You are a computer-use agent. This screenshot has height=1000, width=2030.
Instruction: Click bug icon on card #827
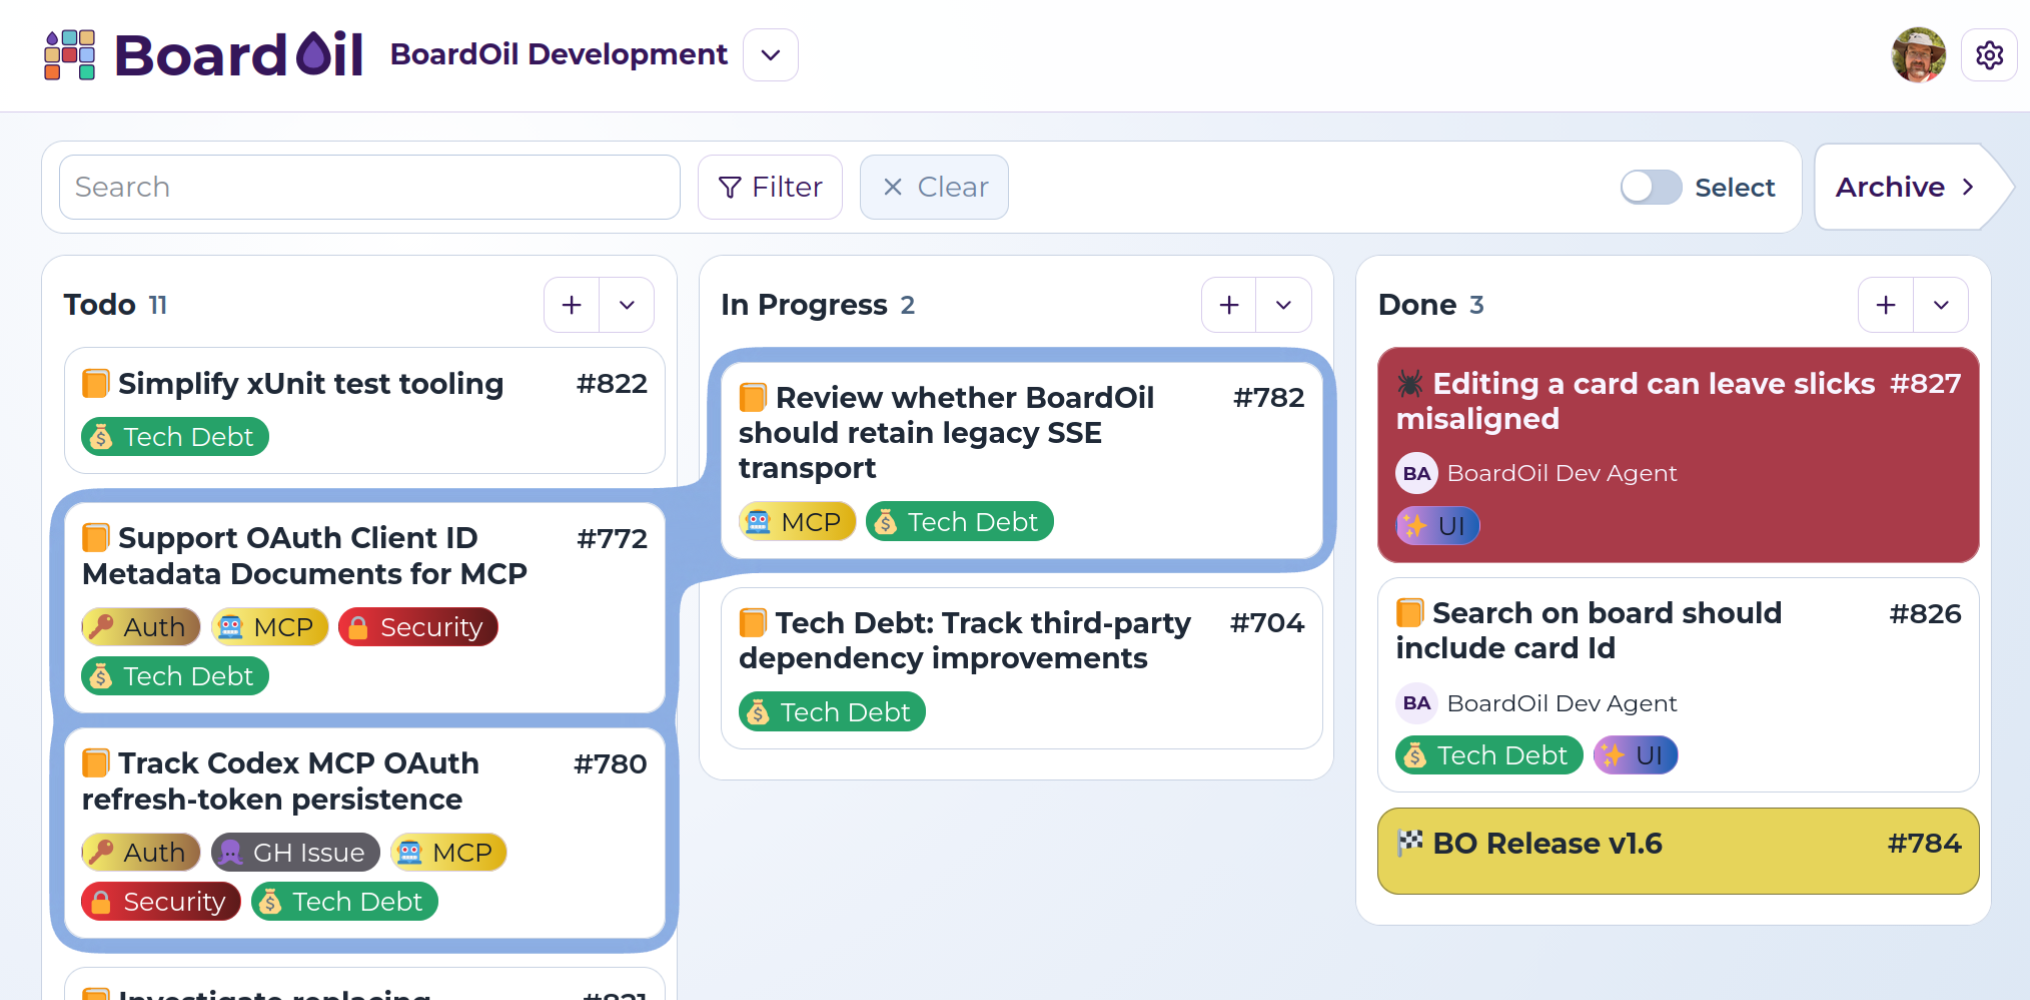(x=1410, y=383)
